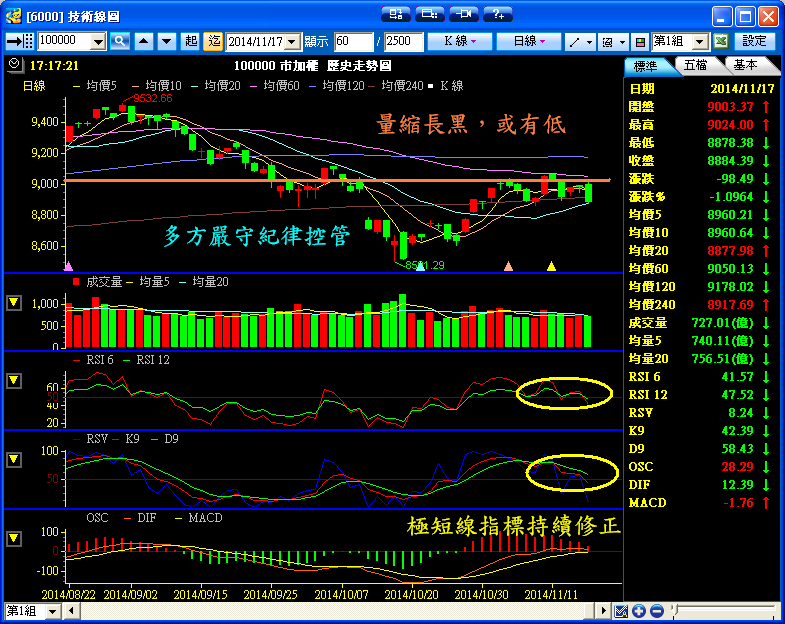Click the 起 start date button

pos(191,41)
